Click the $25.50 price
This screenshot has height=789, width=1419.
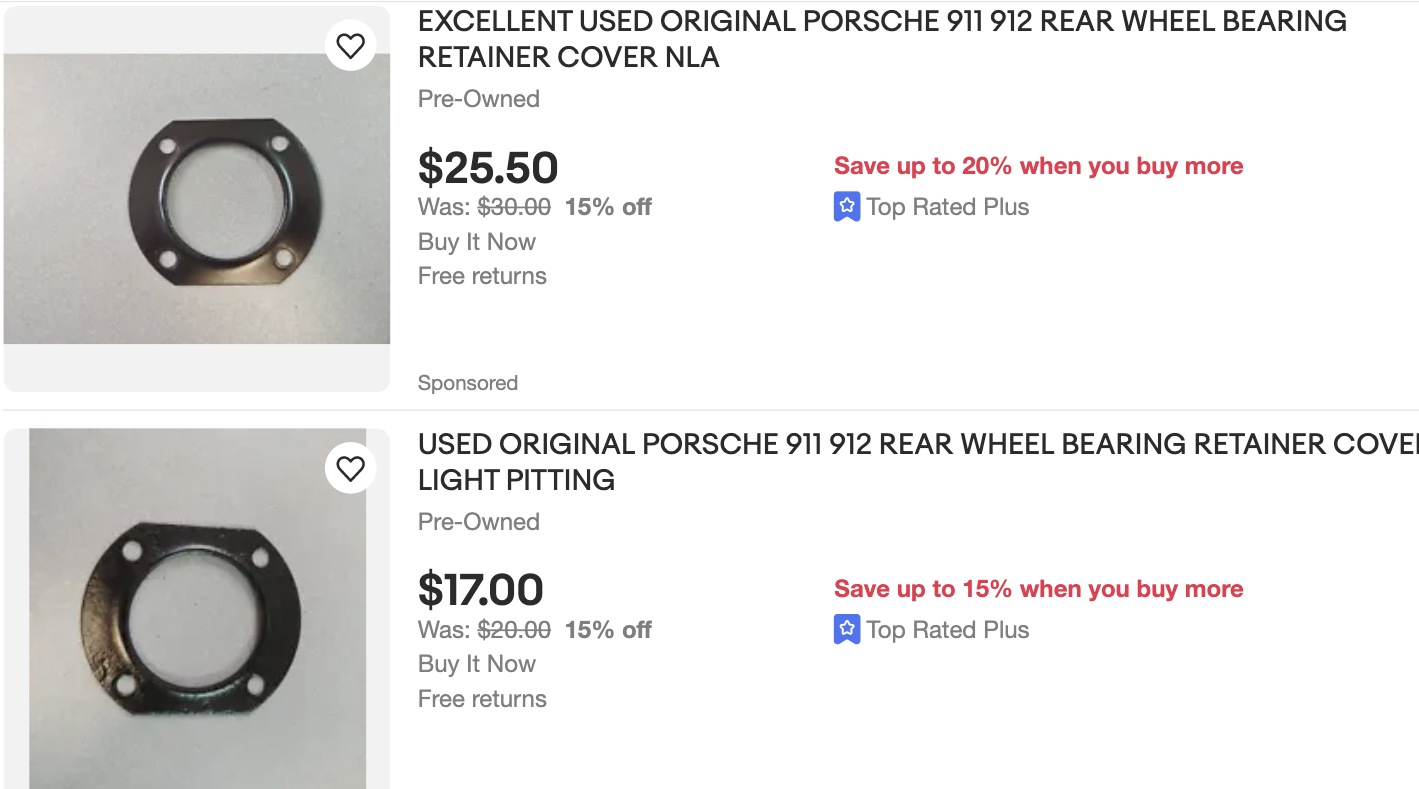(488, 168)
